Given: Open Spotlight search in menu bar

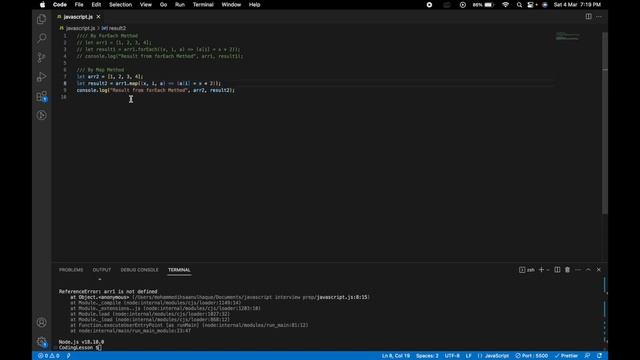Looking at the screenshot, I should 519,5.
